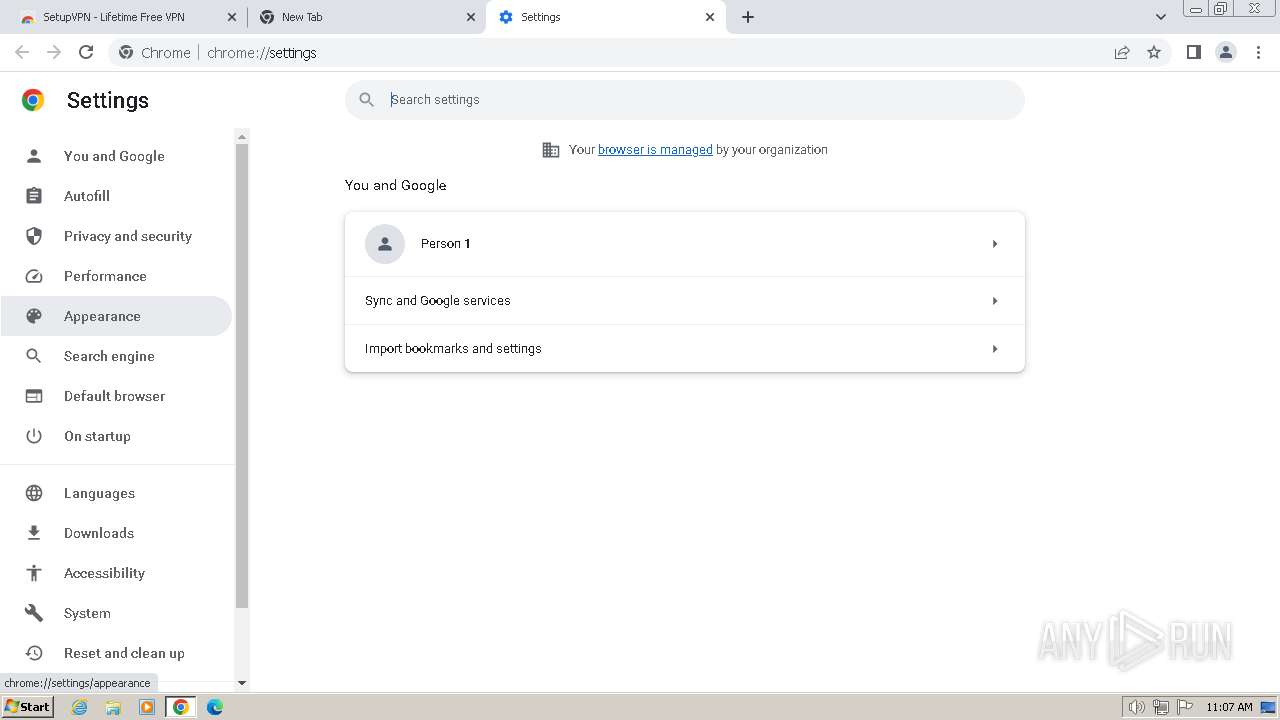Close the Settings tab
Viewport: 1280px width, 720px height.
tap(710, 17)
